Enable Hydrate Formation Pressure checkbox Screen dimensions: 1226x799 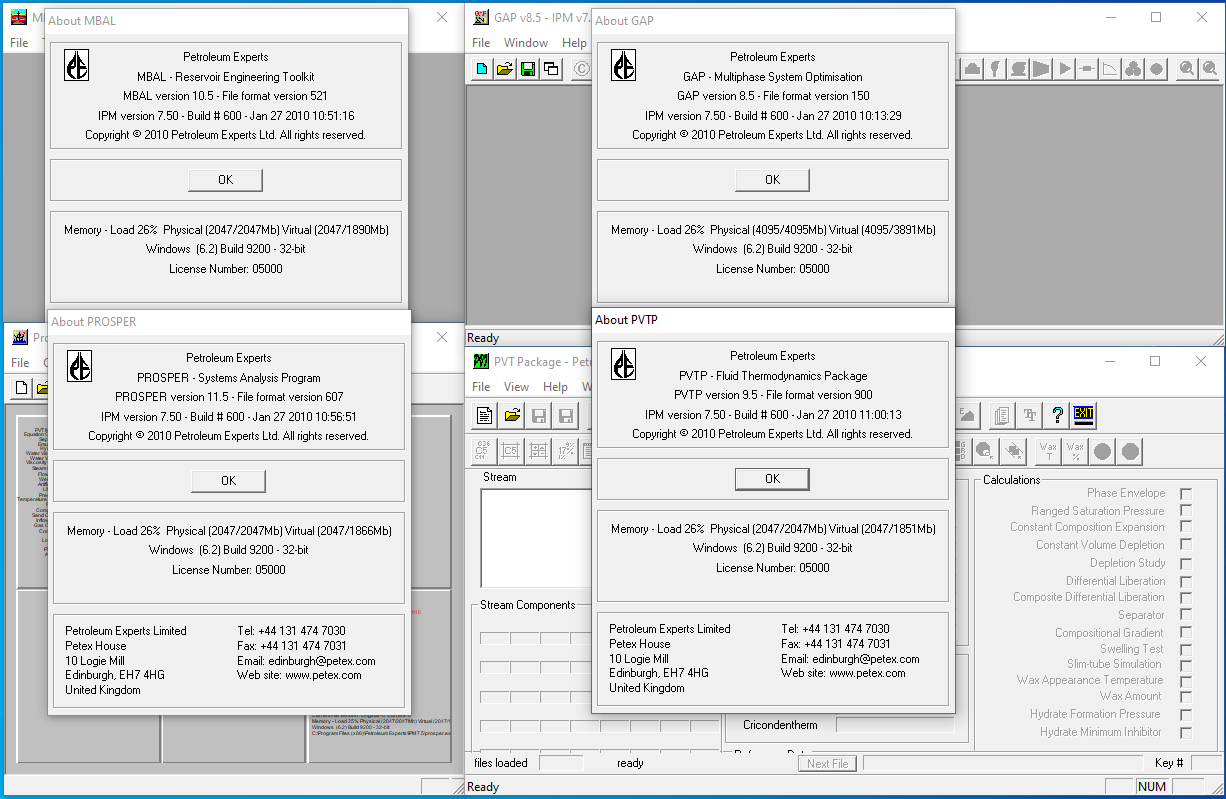[1186, 714]
